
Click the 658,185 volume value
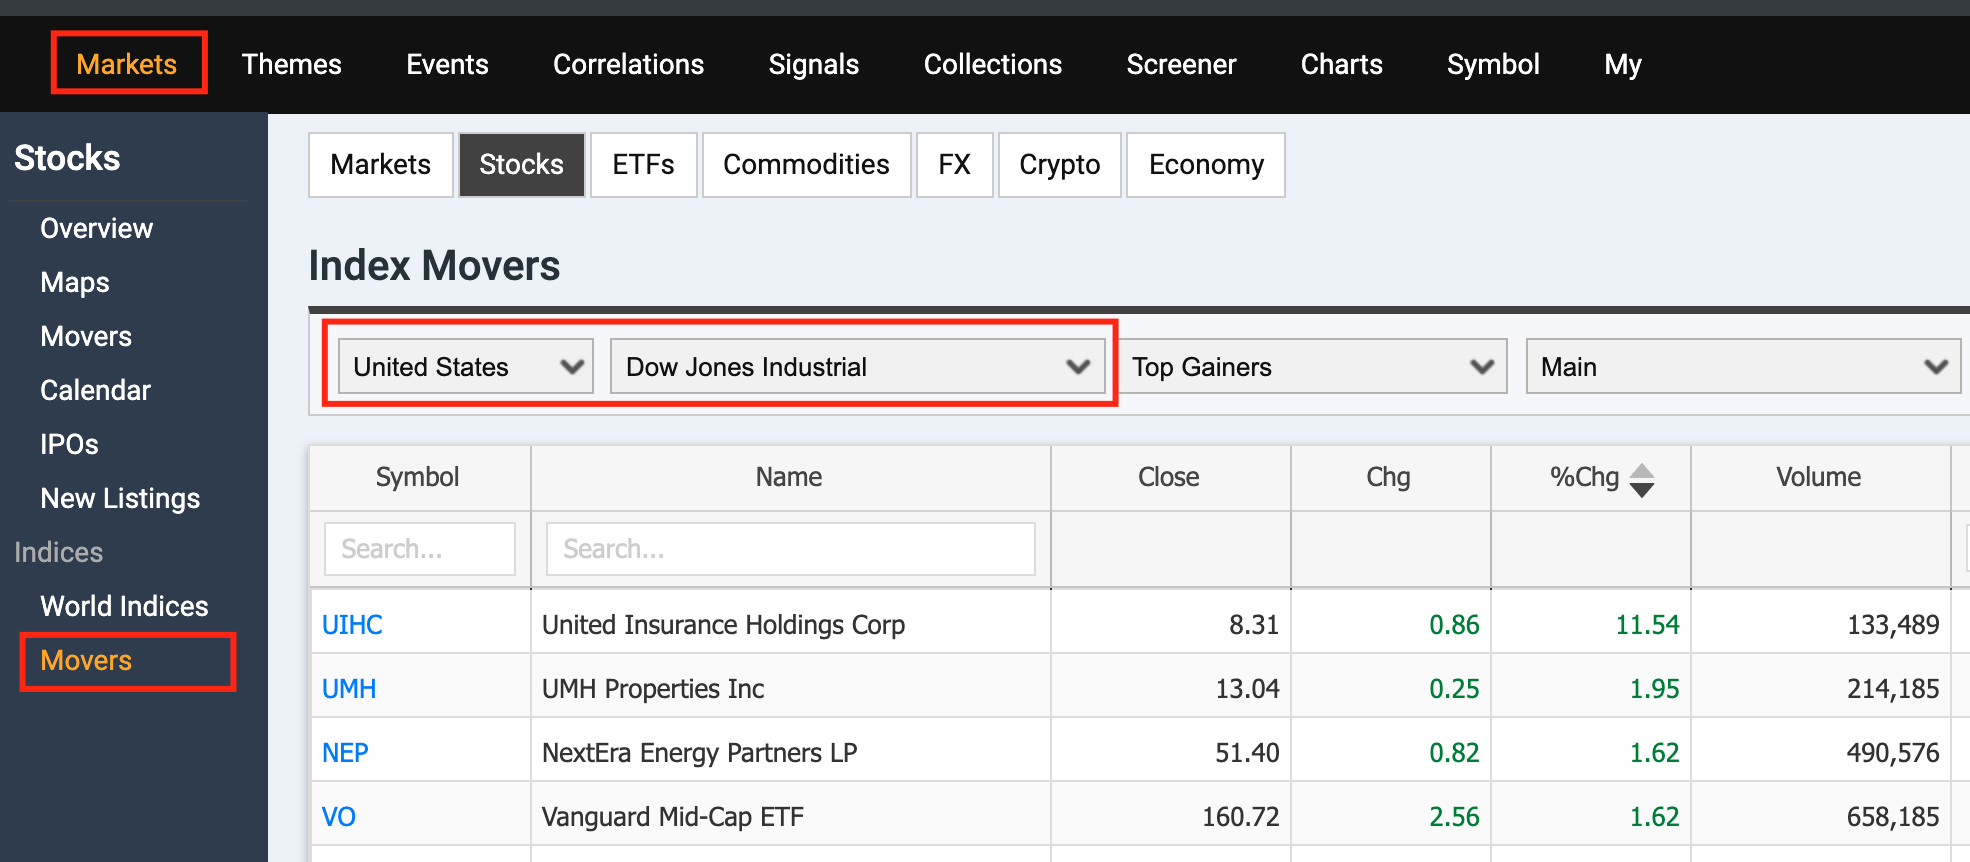point(1893,817)
